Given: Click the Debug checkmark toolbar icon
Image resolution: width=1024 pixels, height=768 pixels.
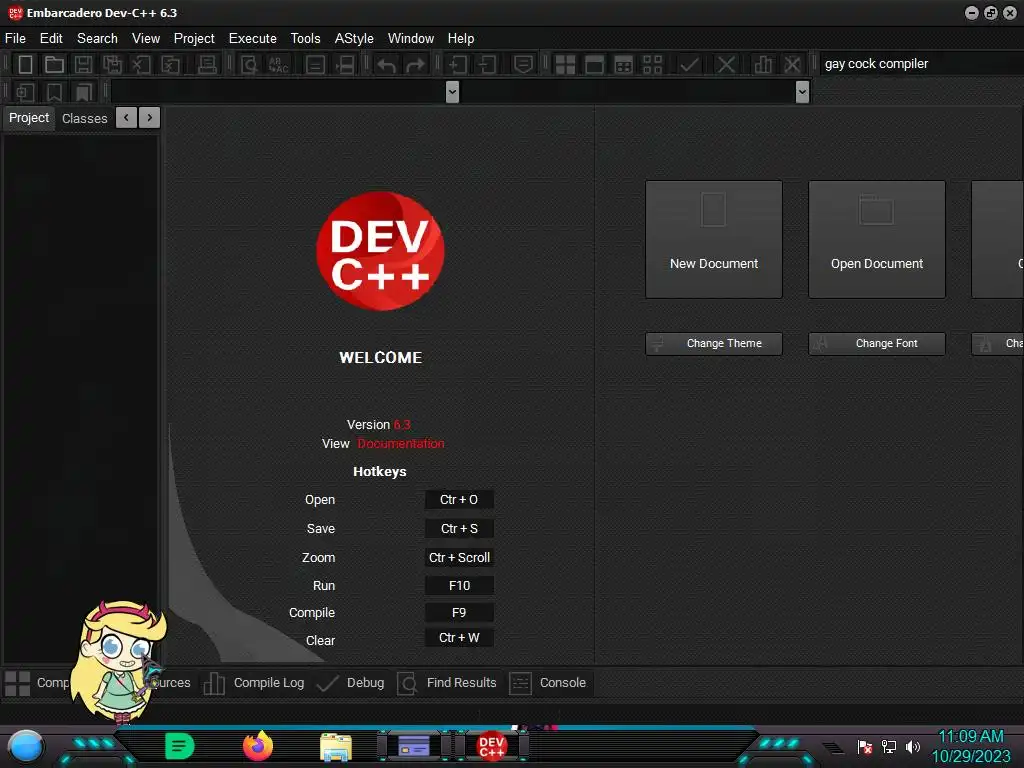Looking at the screenshot, I should tap(689, 64).
